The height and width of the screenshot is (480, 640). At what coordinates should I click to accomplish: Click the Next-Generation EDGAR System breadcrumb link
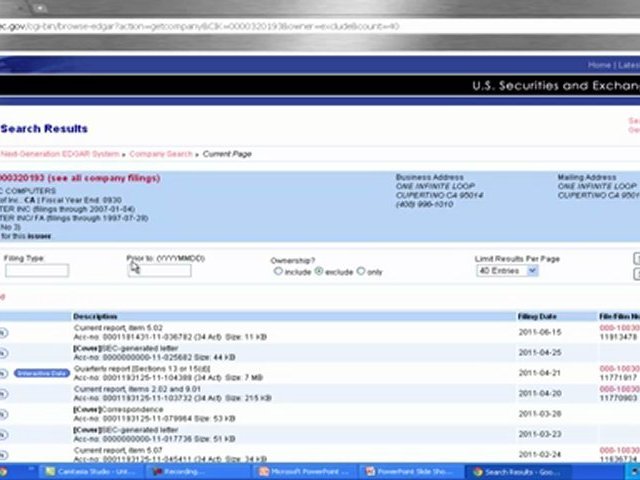point(60,154)
